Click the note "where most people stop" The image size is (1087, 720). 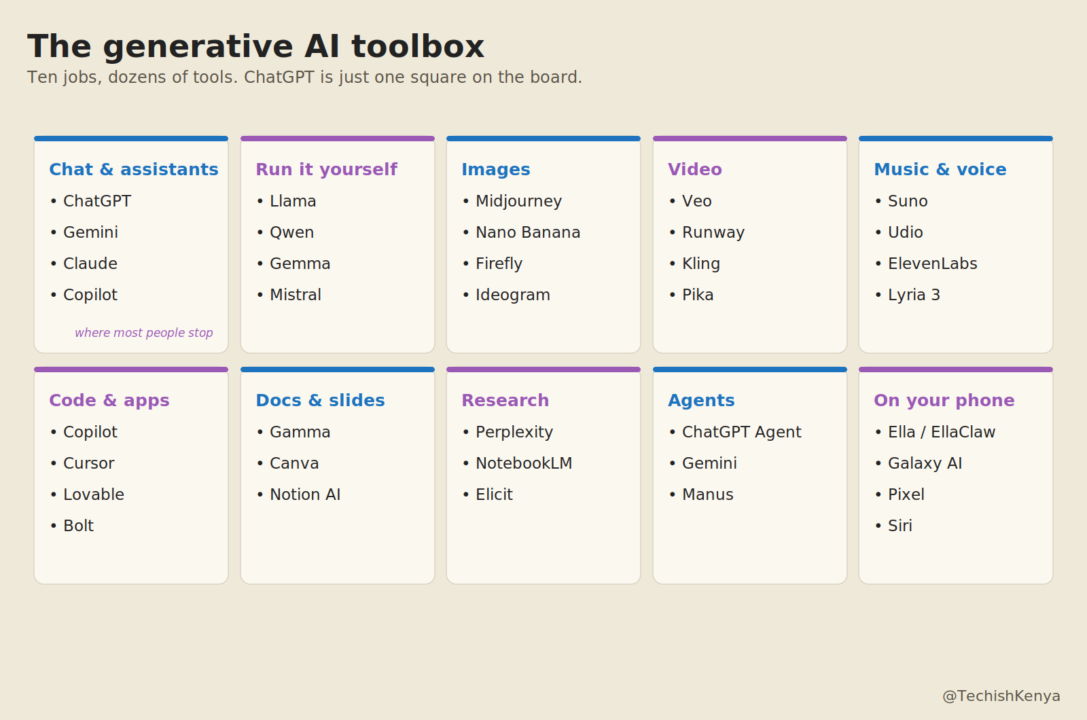coord(144,333)
